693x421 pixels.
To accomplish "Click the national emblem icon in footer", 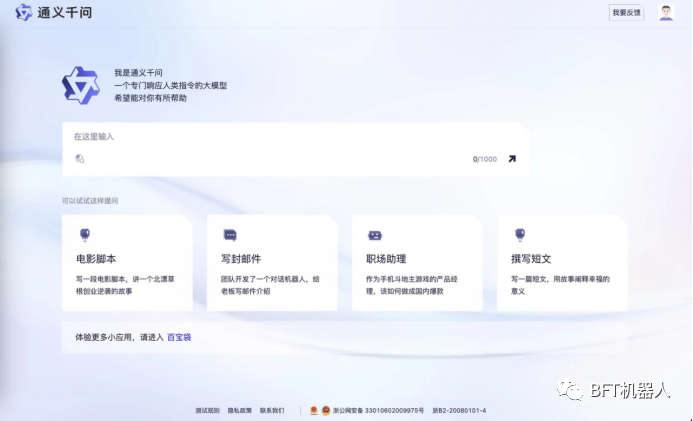I will click(314, 410).
